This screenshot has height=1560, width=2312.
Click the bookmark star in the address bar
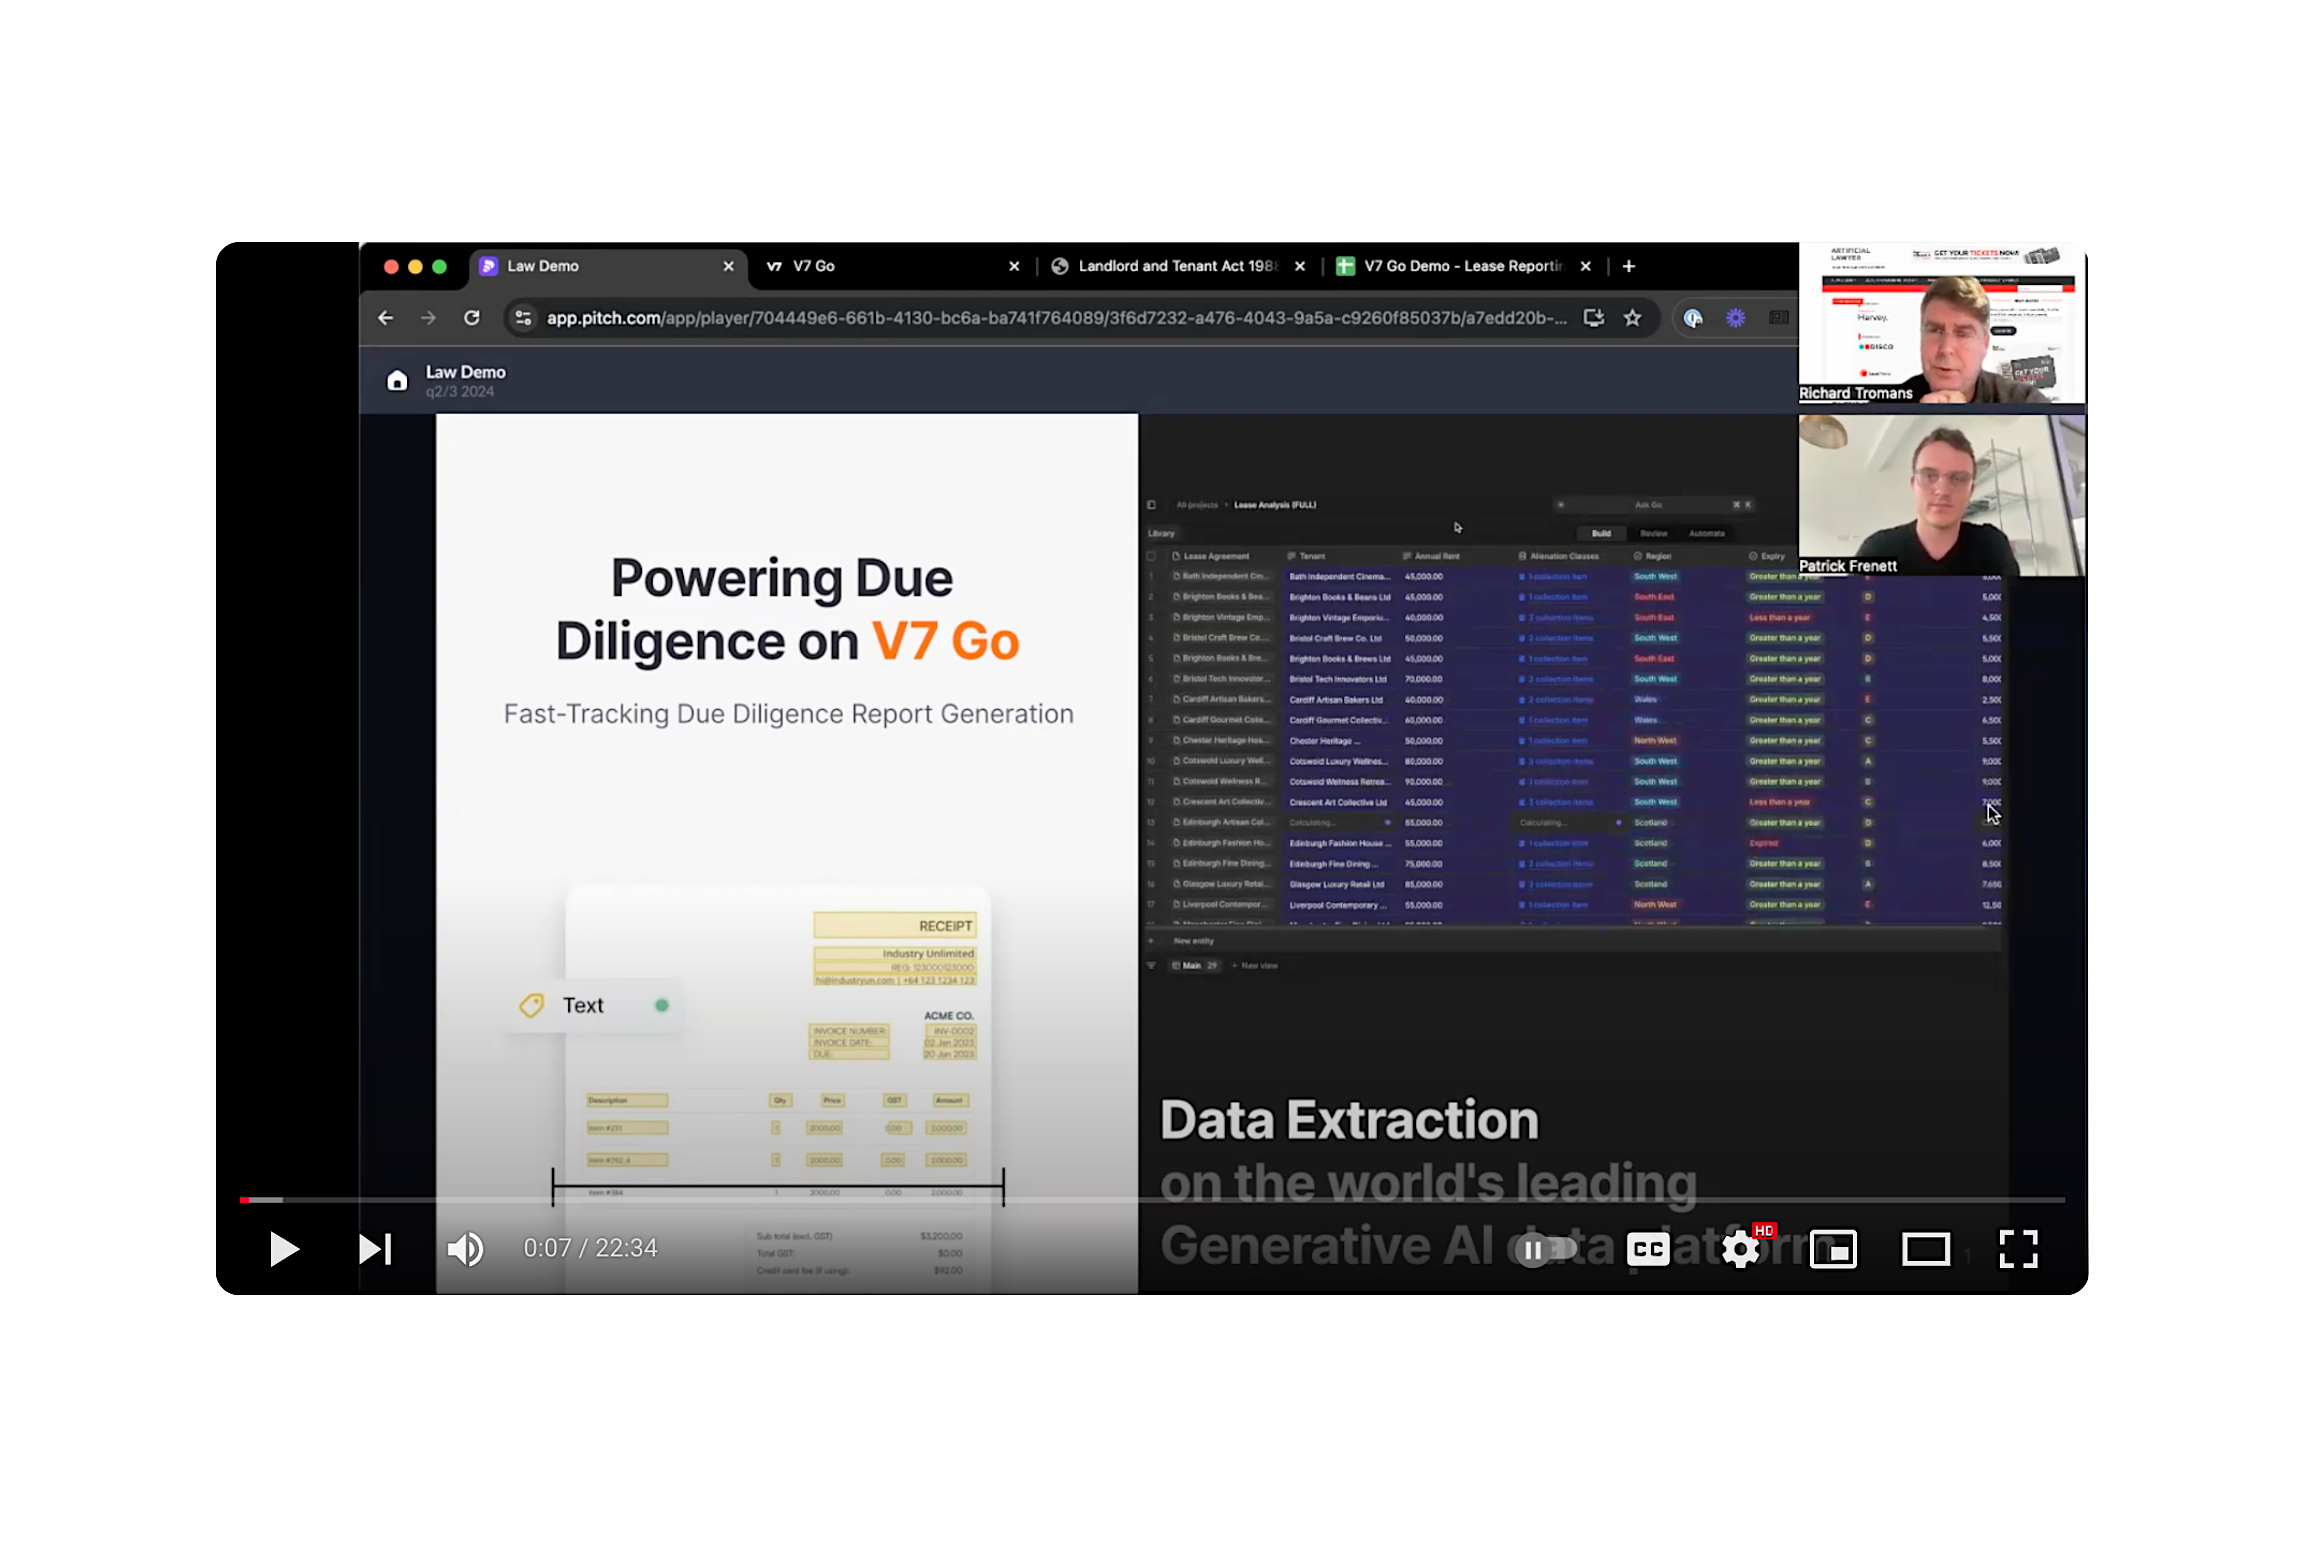pos(1632,317)
